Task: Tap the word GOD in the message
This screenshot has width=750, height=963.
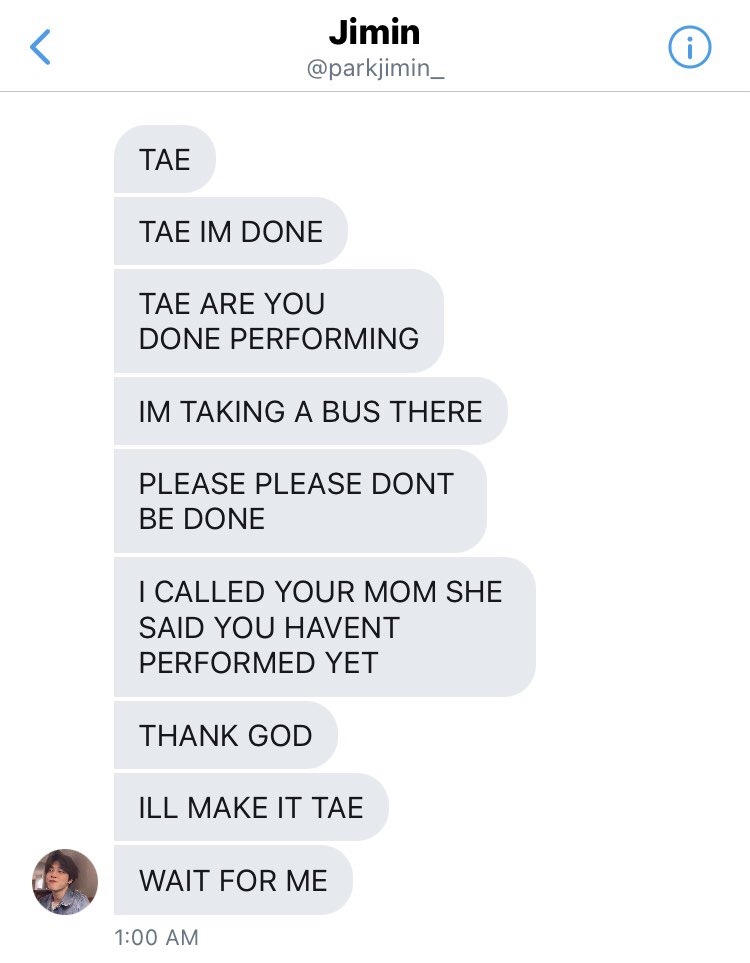Action: (280, 735)
